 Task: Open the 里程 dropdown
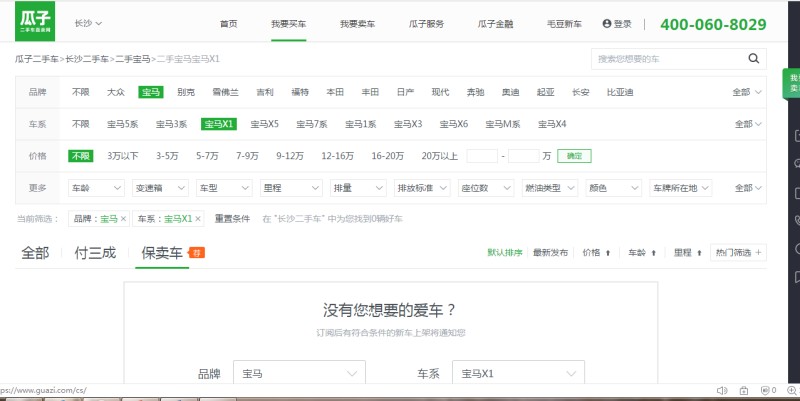pyautogui.click(x=291, y=188)
